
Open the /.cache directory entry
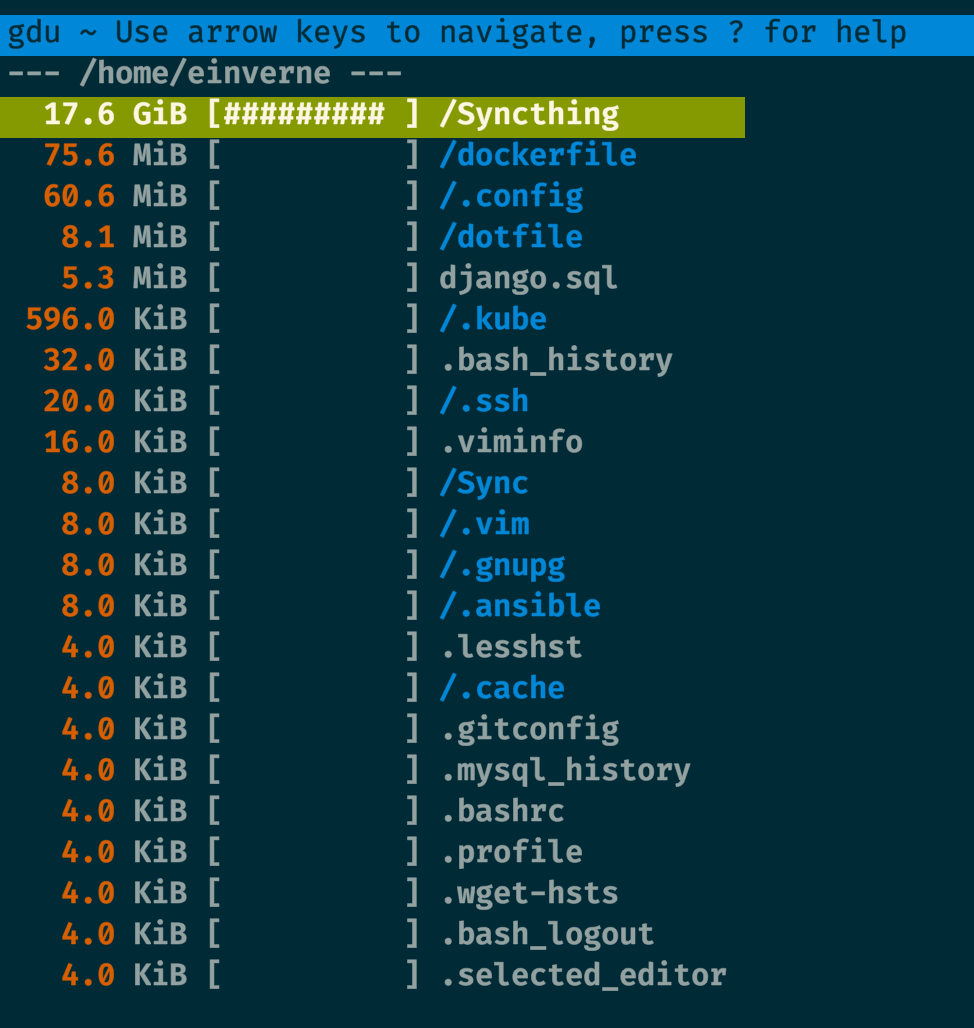point(502,688)
